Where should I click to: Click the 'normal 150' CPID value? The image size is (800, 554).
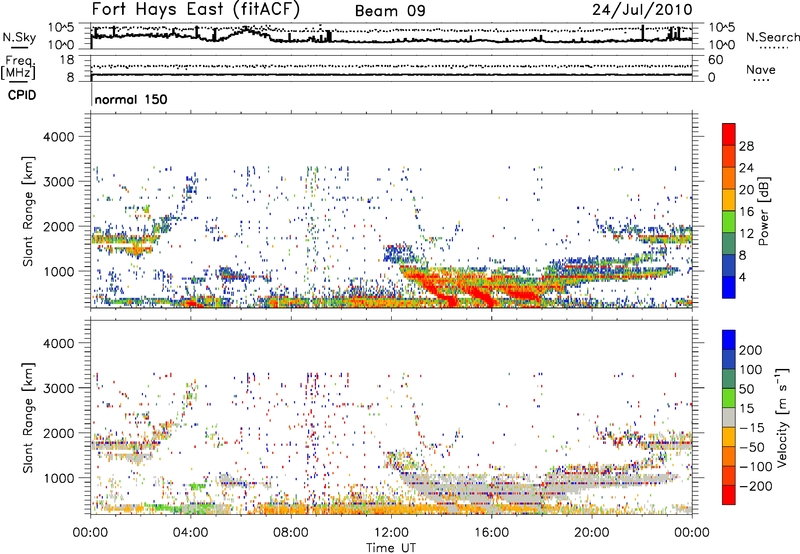click(x=131, y=99)
